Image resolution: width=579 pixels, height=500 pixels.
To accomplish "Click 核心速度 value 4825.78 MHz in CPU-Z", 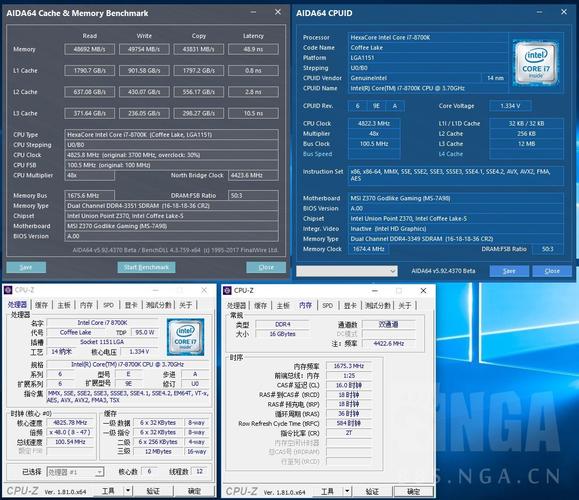I will (x=70, y=422).
